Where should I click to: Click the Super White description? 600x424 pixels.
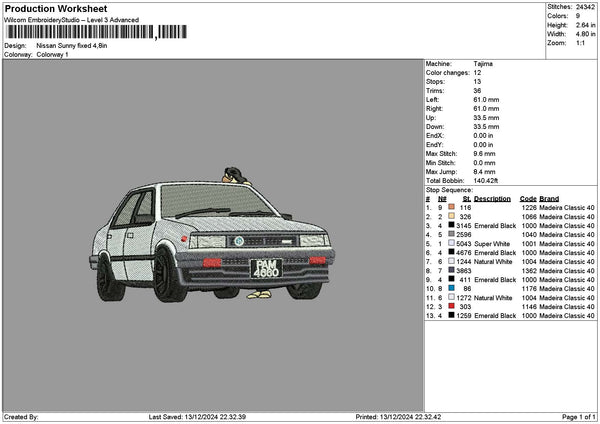(492, 243)
